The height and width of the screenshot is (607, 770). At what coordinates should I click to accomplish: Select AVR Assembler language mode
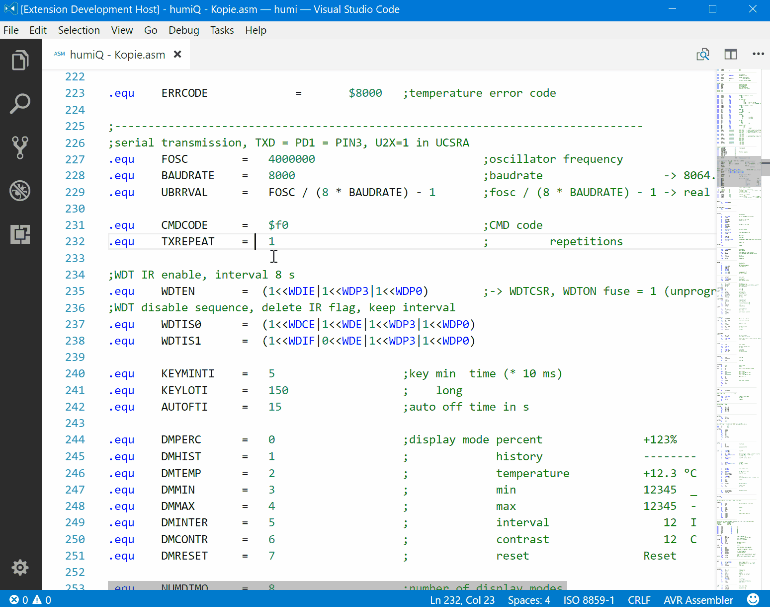click(698, 600)
